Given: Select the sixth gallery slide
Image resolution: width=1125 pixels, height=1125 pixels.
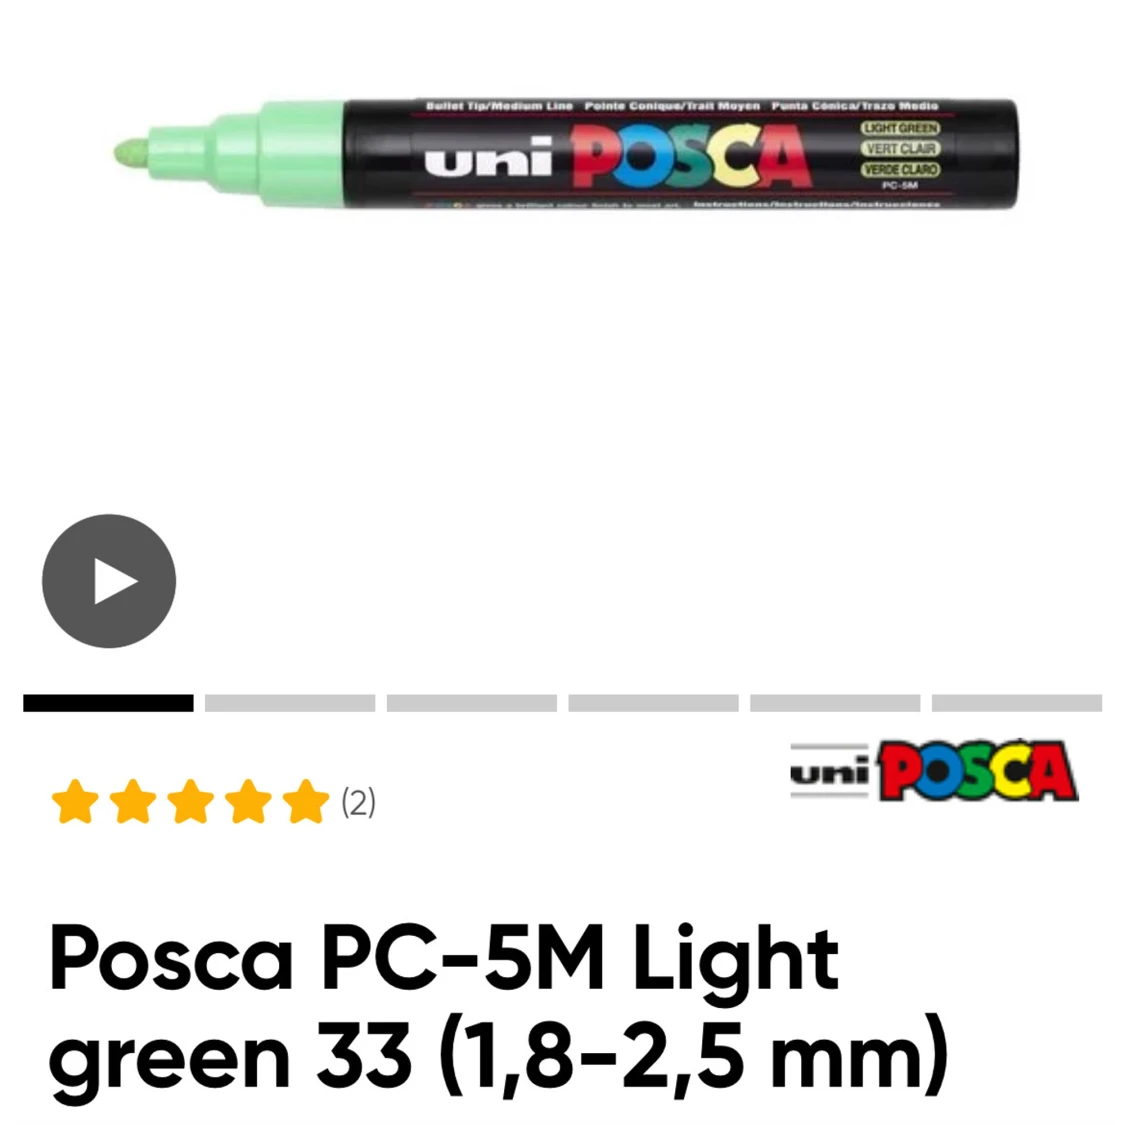Looking at the screenshot, I should pyautogui.click(x=1017, y=703).
